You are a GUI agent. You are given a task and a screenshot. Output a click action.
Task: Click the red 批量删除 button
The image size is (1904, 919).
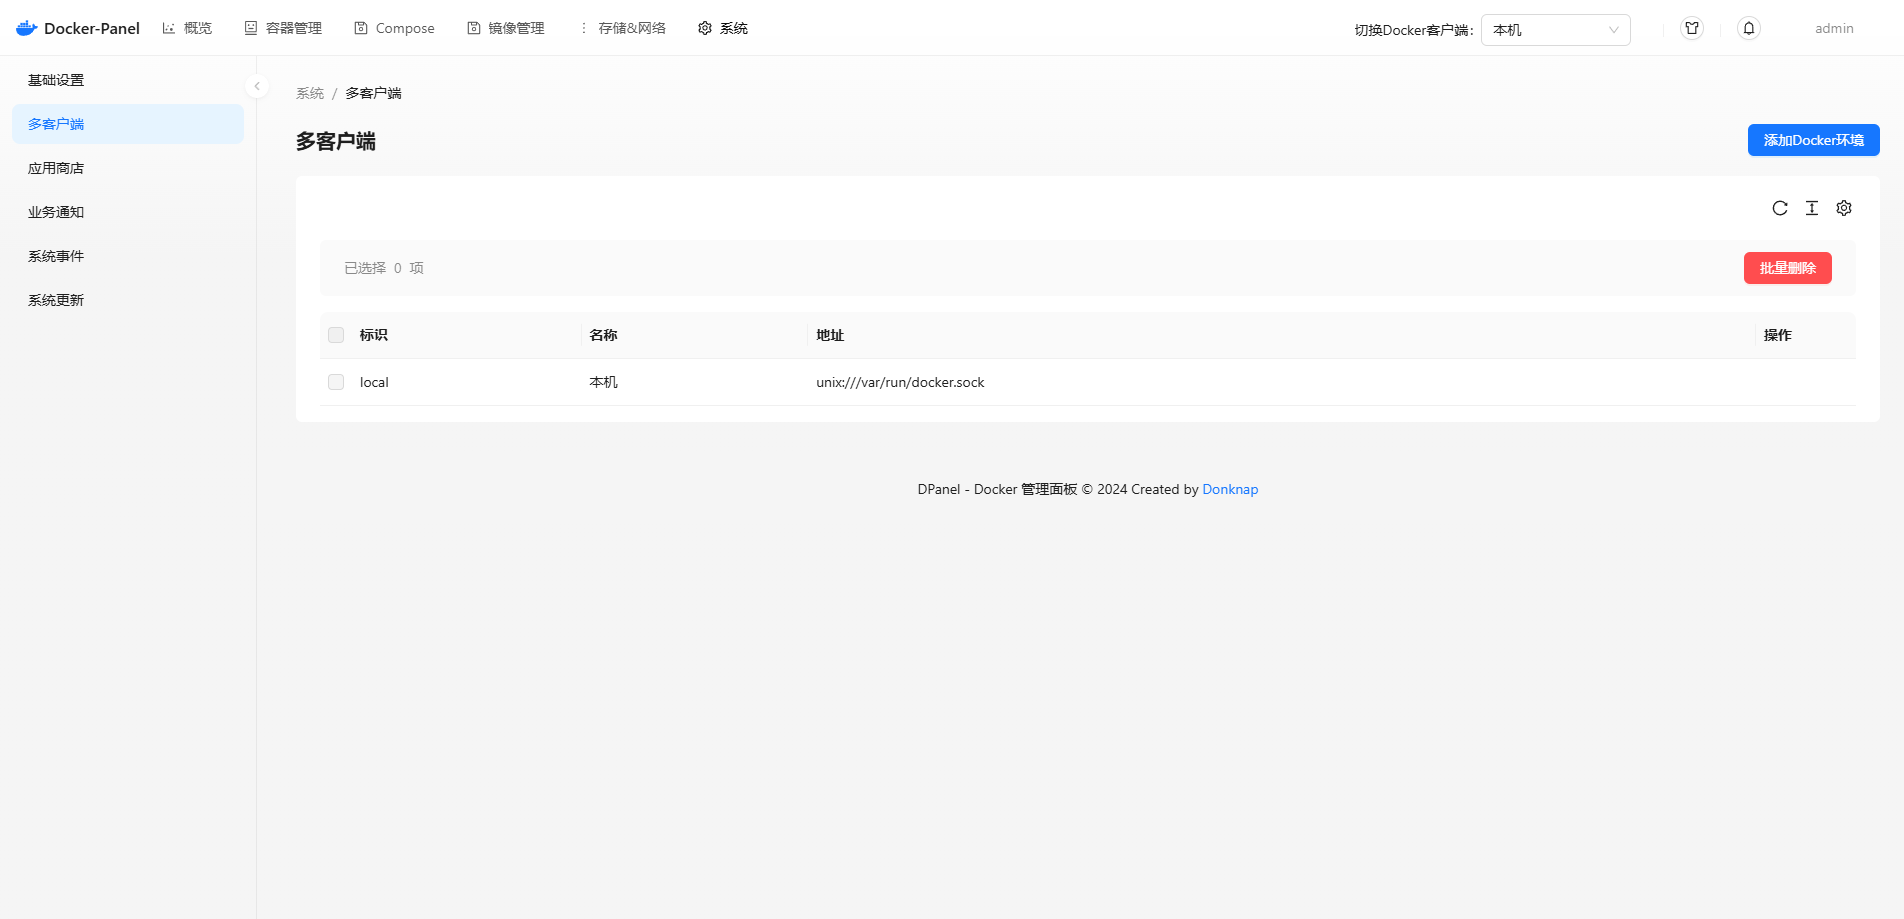click(x=1787, y=268)
